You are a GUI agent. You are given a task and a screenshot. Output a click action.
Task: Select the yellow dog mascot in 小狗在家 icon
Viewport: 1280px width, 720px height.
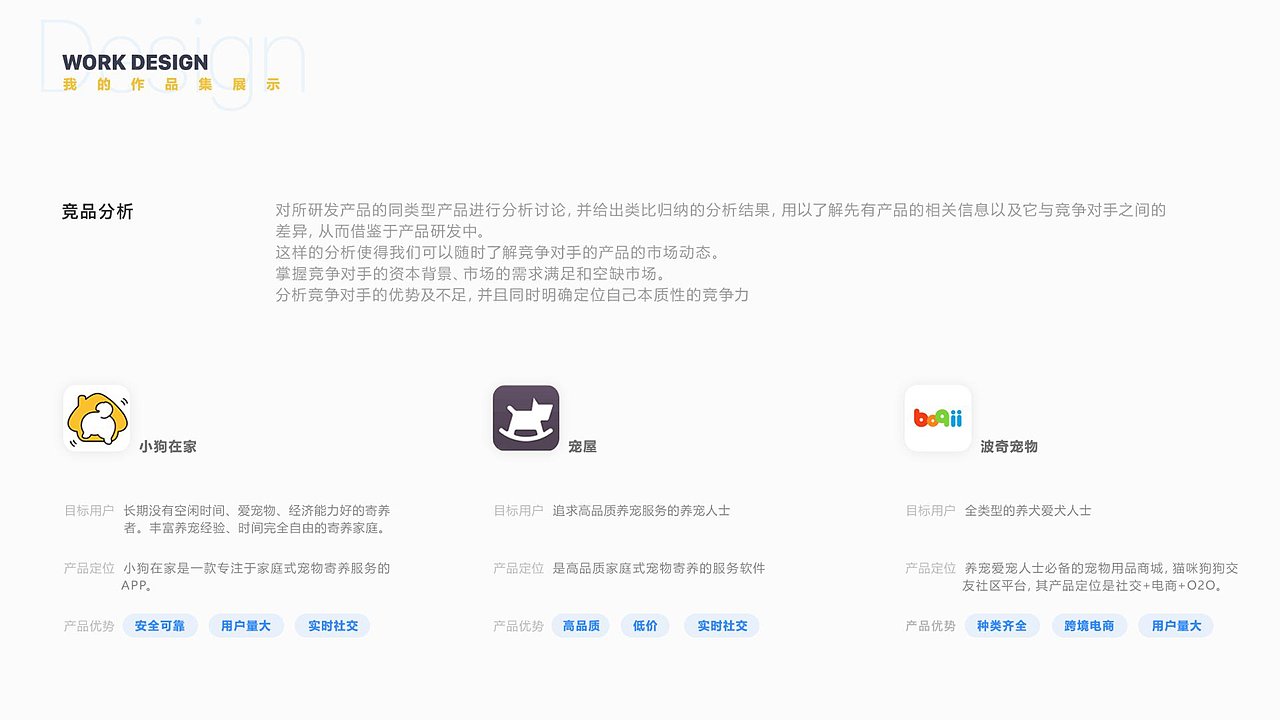[96, 418]
